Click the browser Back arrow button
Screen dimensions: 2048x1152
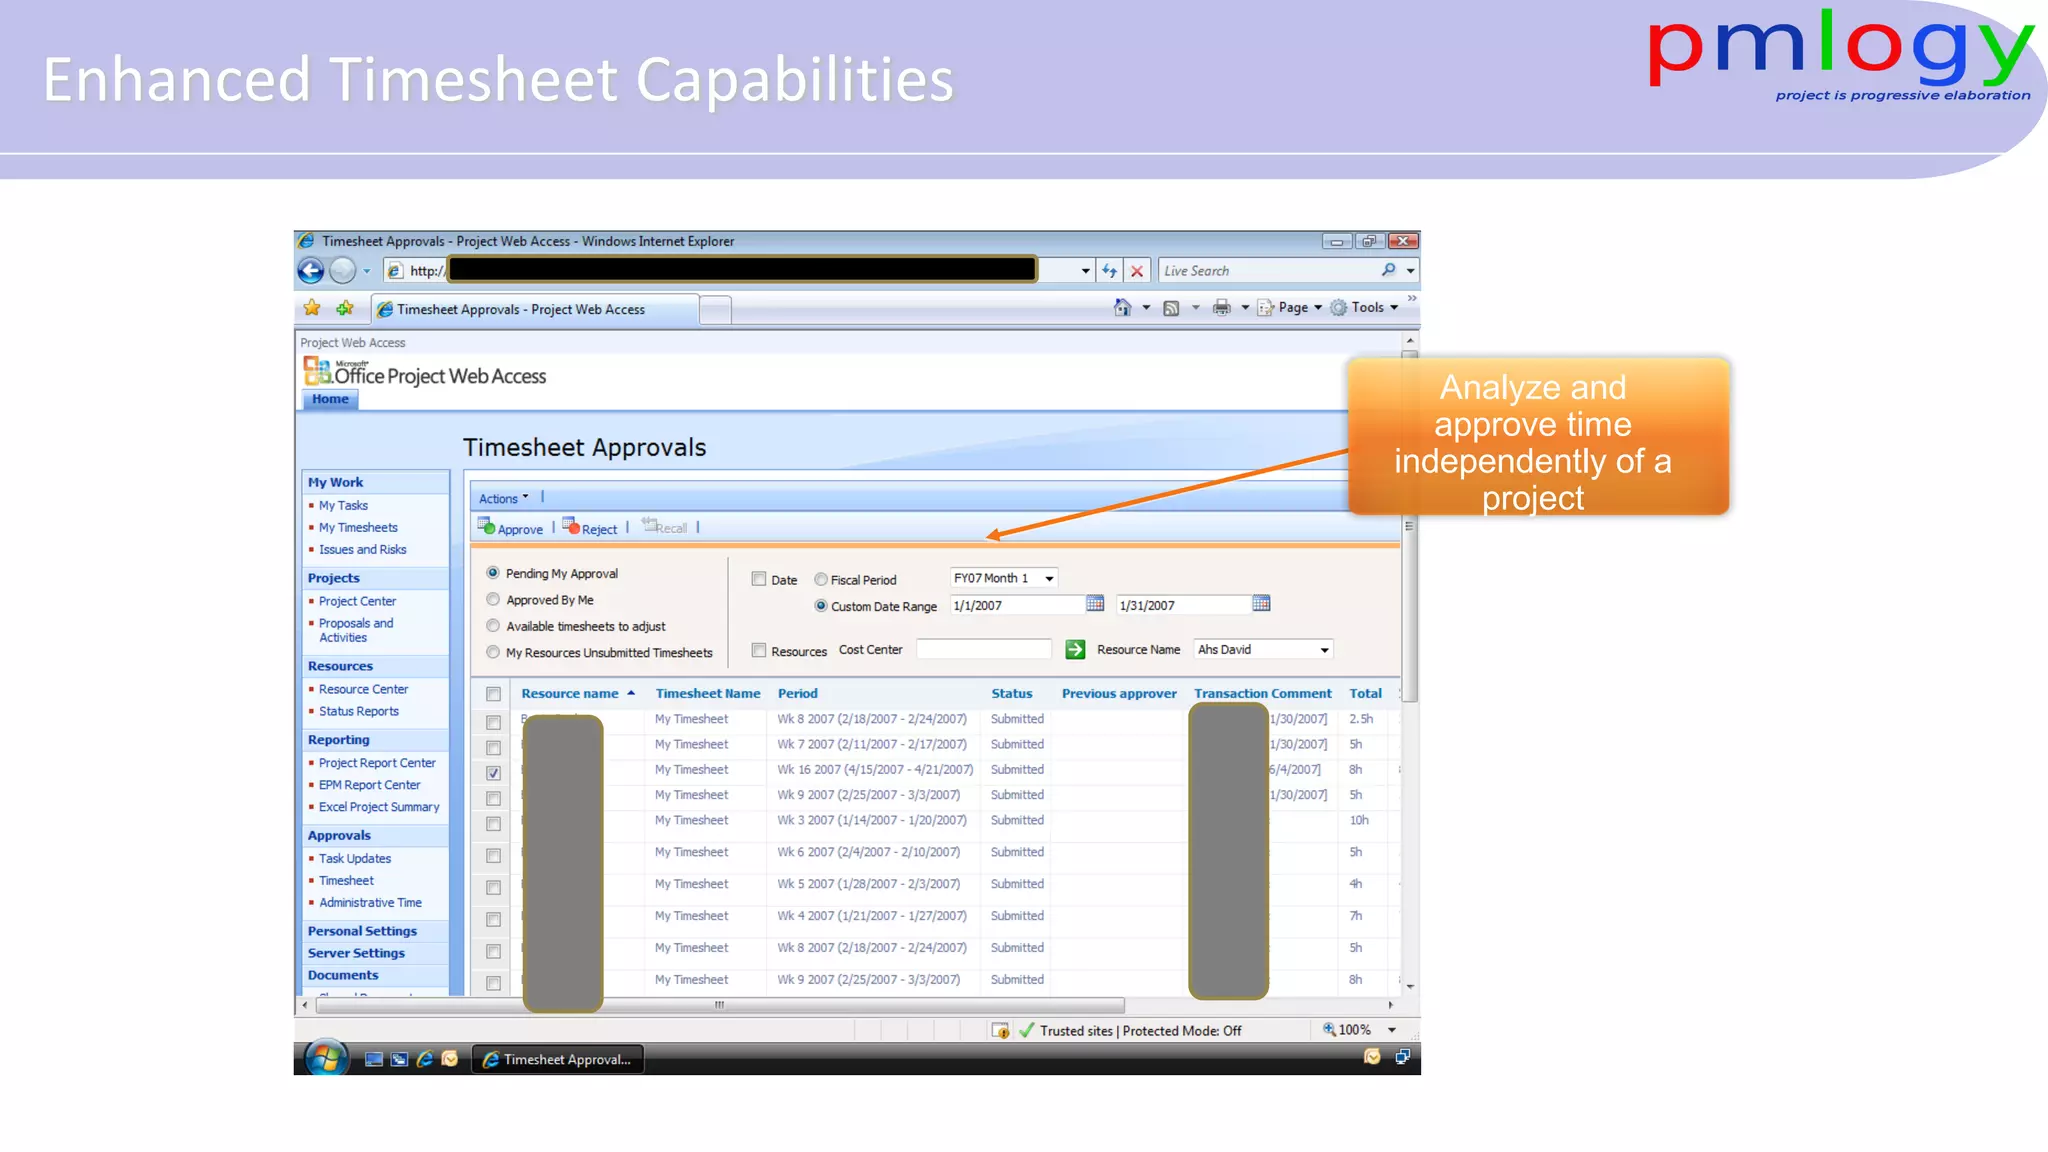pyautogui.click(x=311, y=271)
